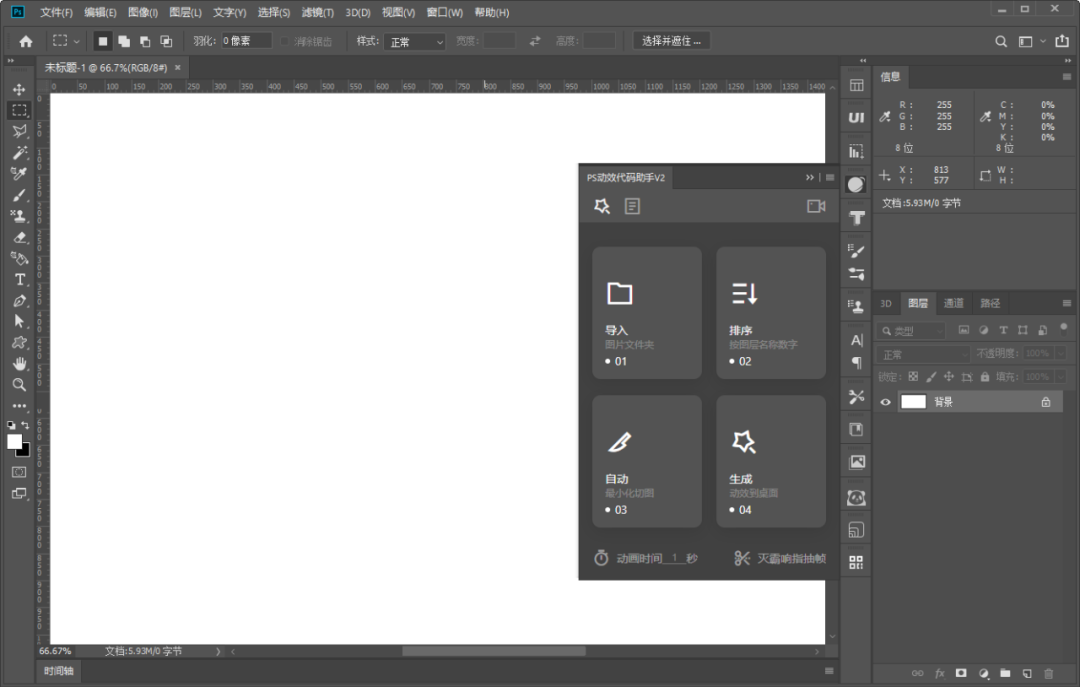Click the video camera icon in plugin panel
This screenshot has height=687, width=1080.
coord(816,206)
